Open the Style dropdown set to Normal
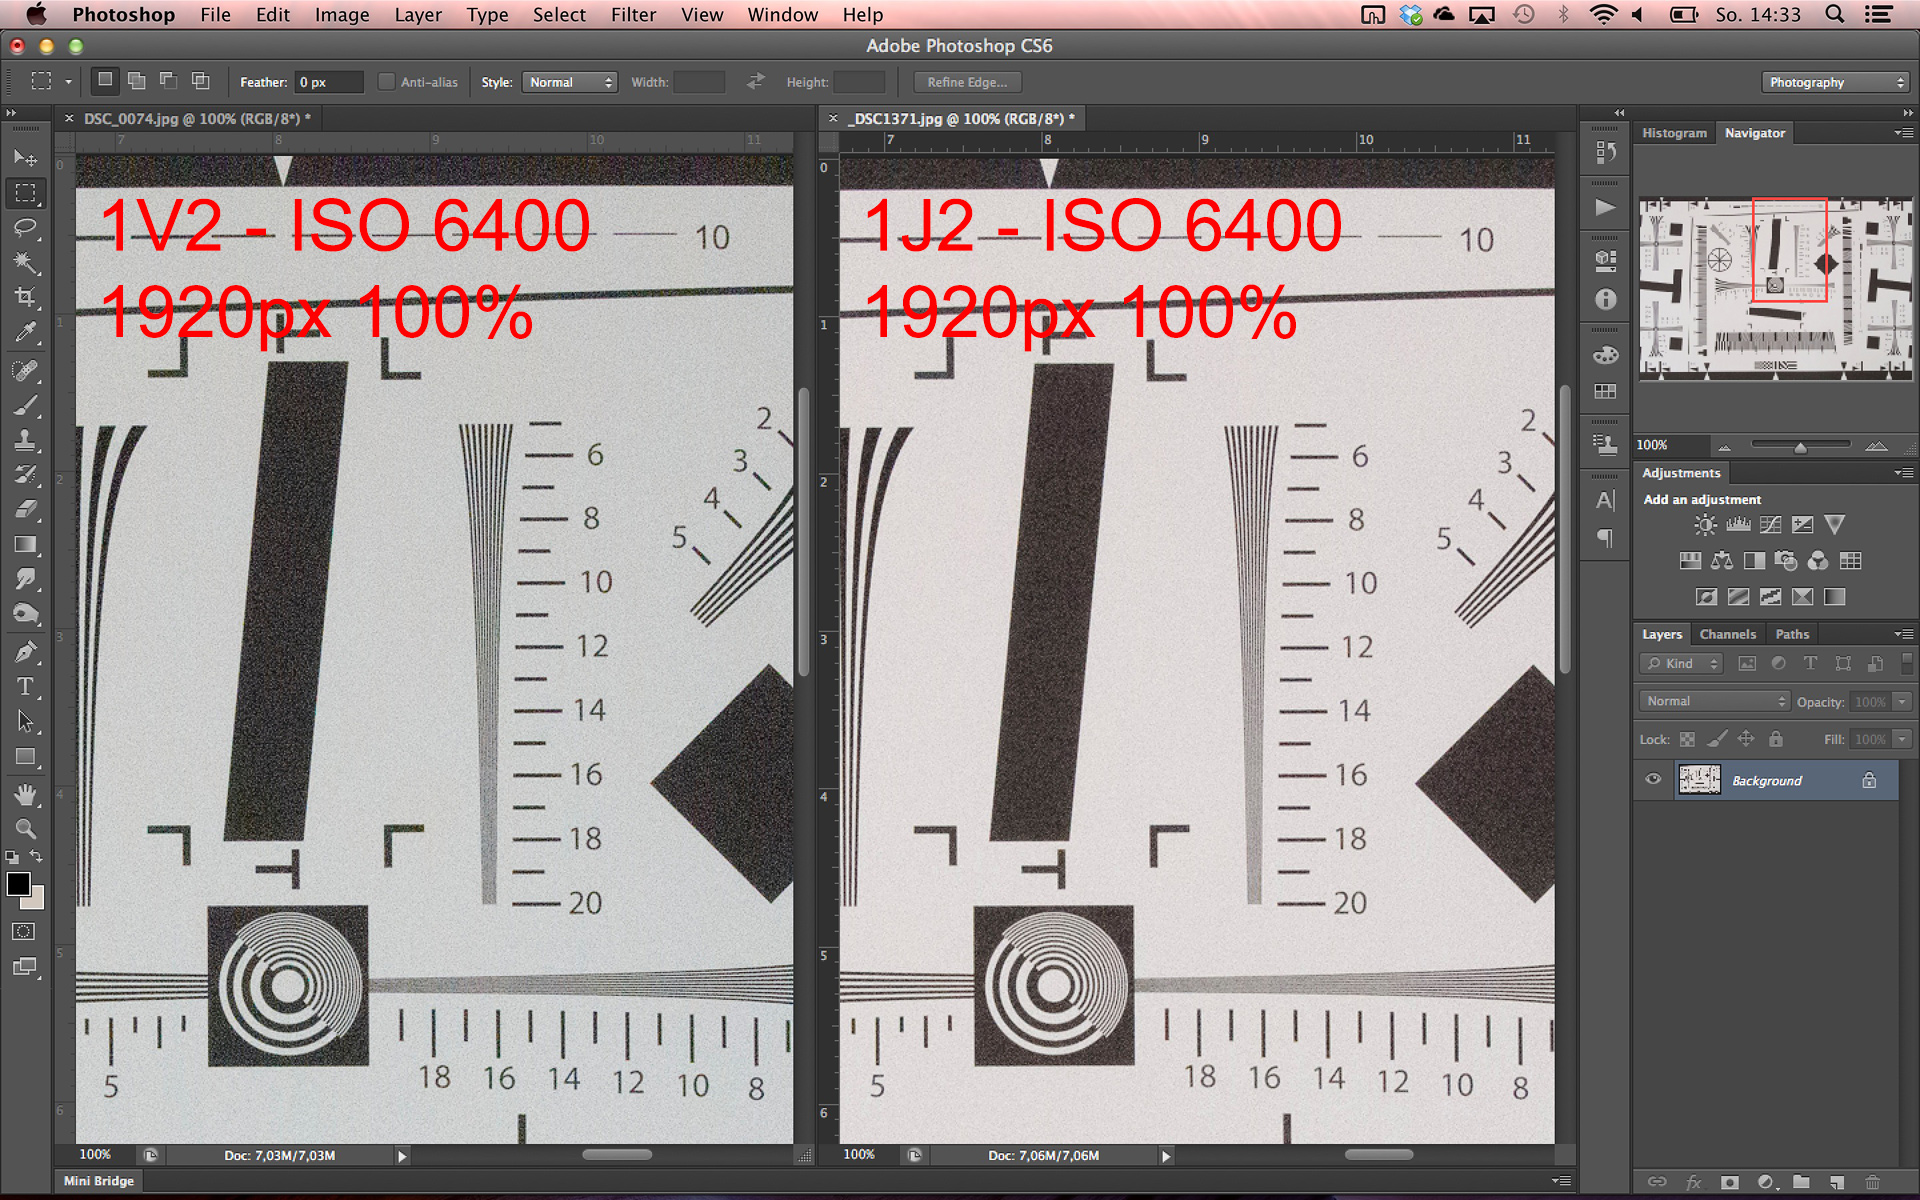This screenshot has height=1200, width=1920. click(x=569, y=82)
